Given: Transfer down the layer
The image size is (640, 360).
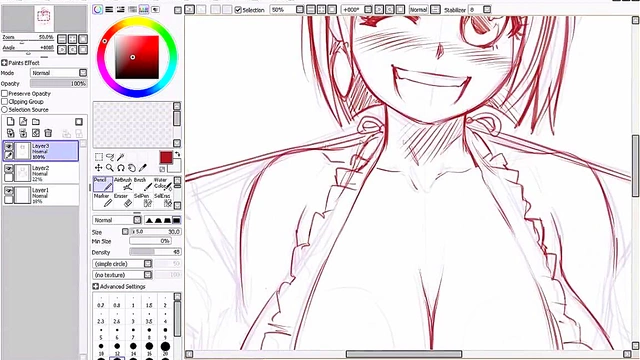Looking at the screenshot, I should tap(11, 133).
